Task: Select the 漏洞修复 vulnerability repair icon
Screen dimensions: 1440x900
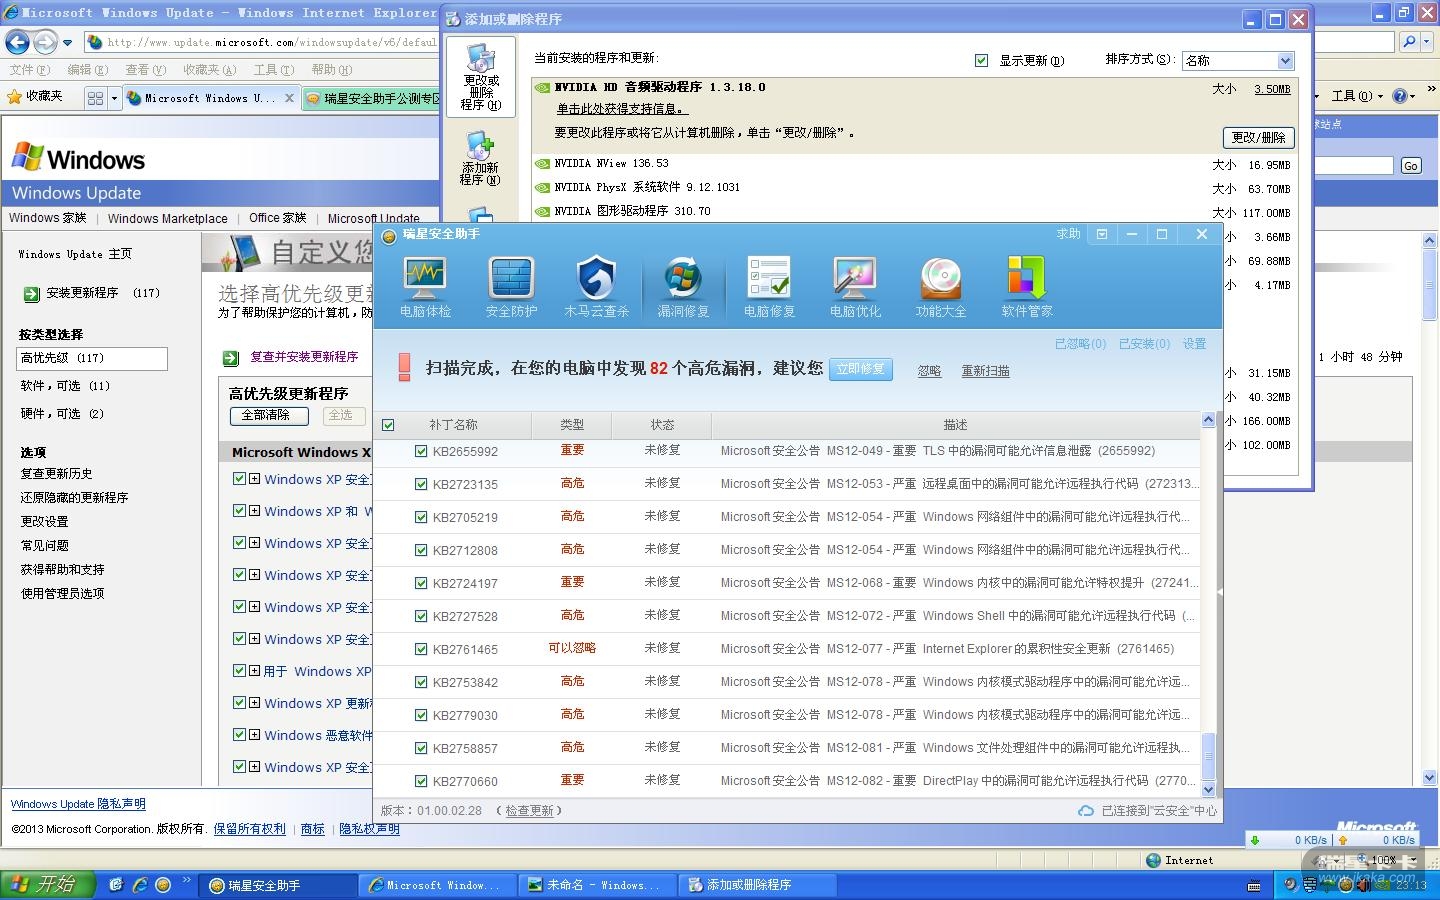Action: (683, 287)
